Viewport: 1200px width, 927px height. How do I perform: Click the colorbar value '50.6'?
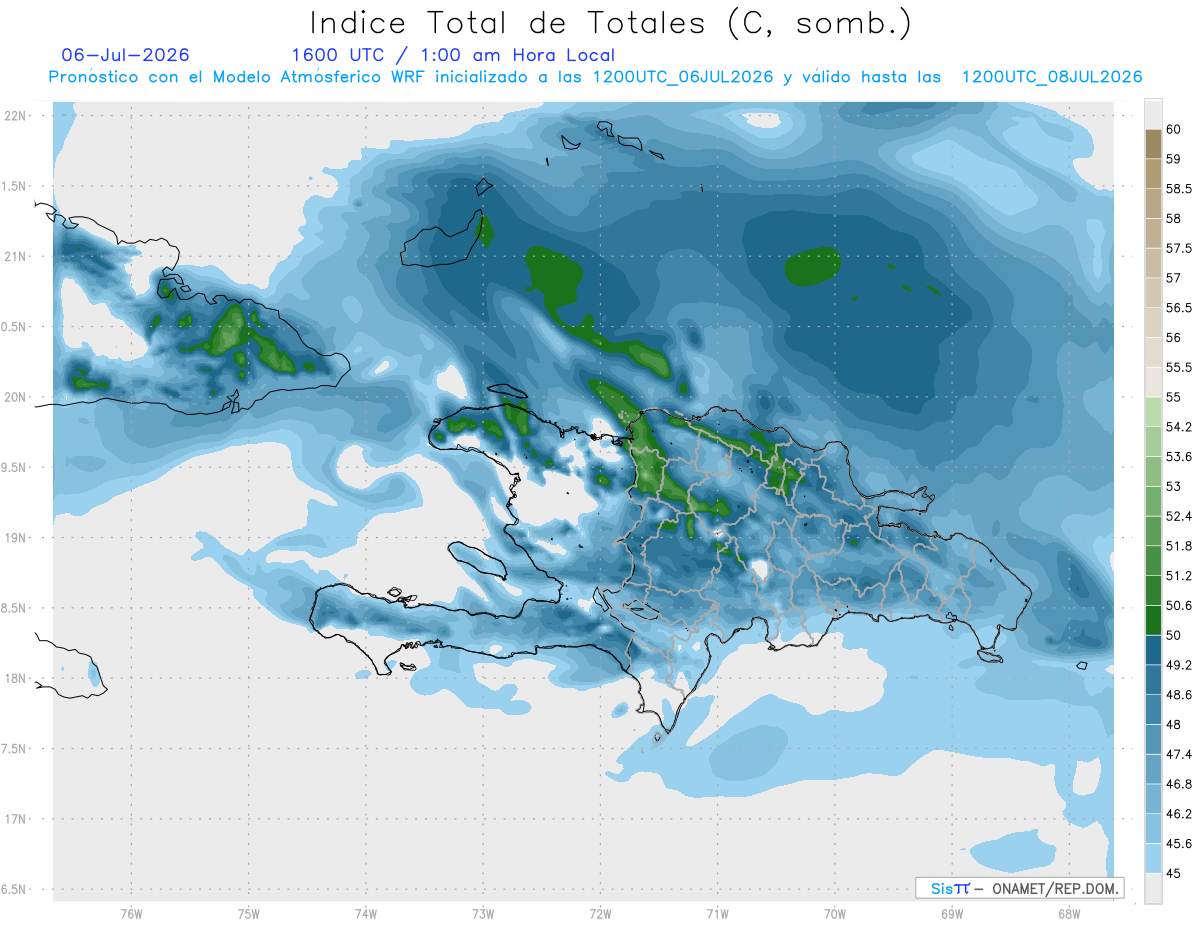tap(1179, 606)
